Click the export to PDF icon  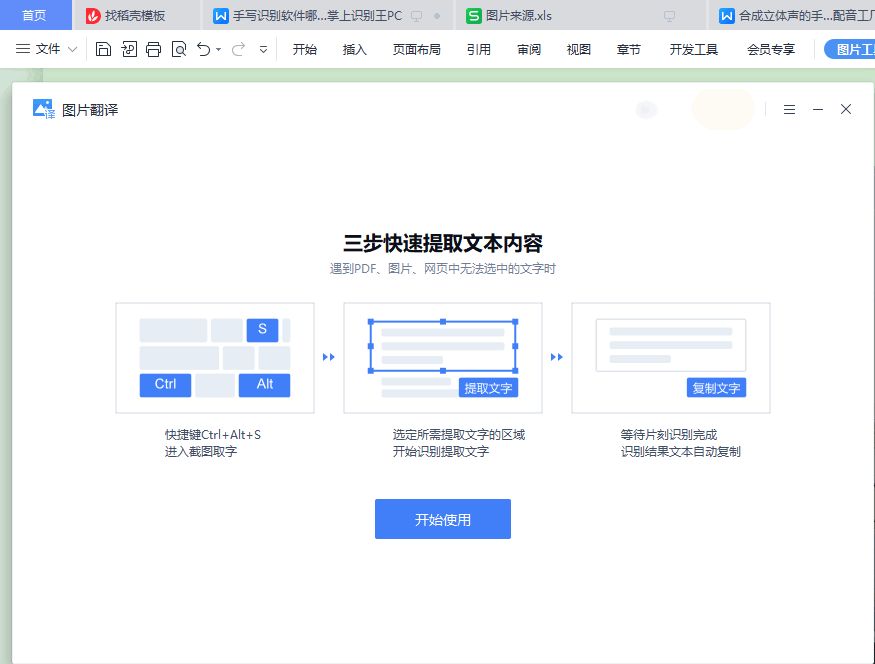coord(129,49)
